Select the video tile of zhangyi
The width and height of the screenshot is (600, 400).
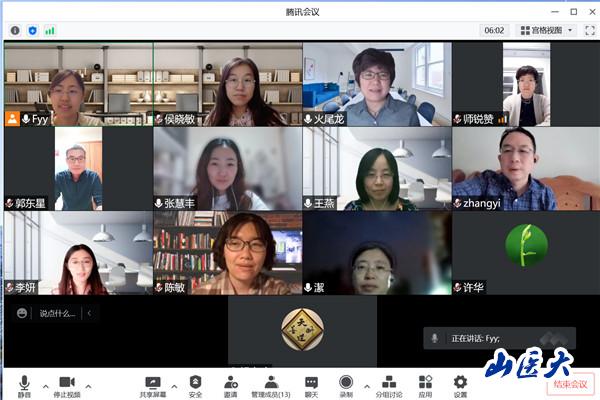525,168
